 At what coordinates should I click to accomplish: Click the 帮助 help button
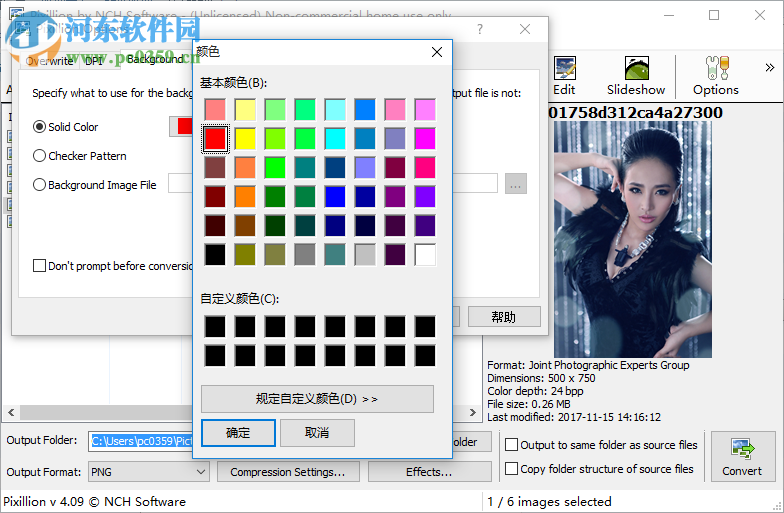504,317
